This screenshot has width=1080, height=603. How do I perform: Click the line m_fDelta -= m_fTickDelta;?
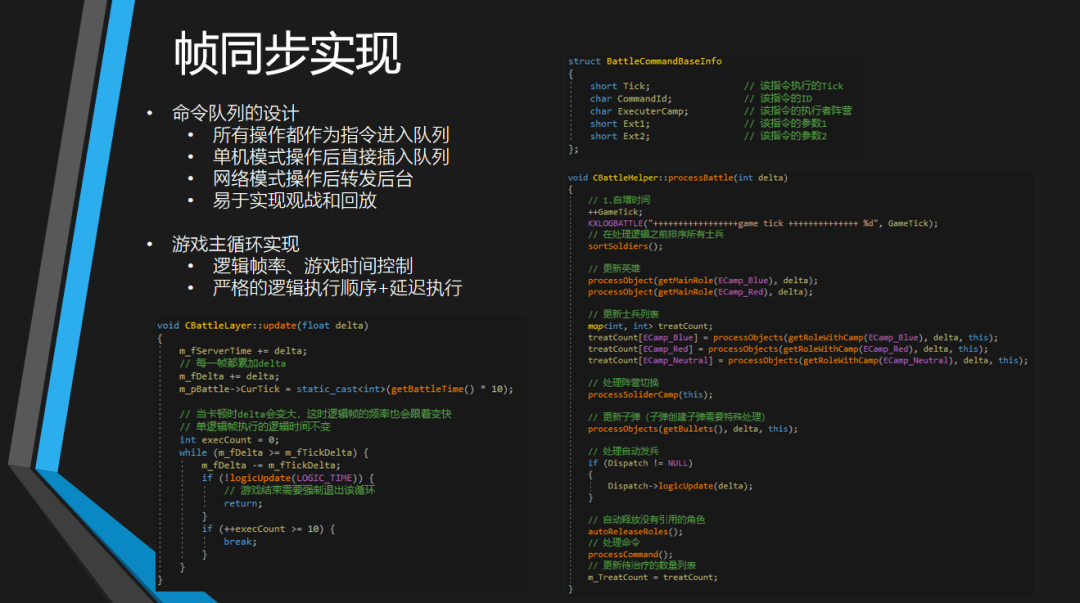coord(271,465)
